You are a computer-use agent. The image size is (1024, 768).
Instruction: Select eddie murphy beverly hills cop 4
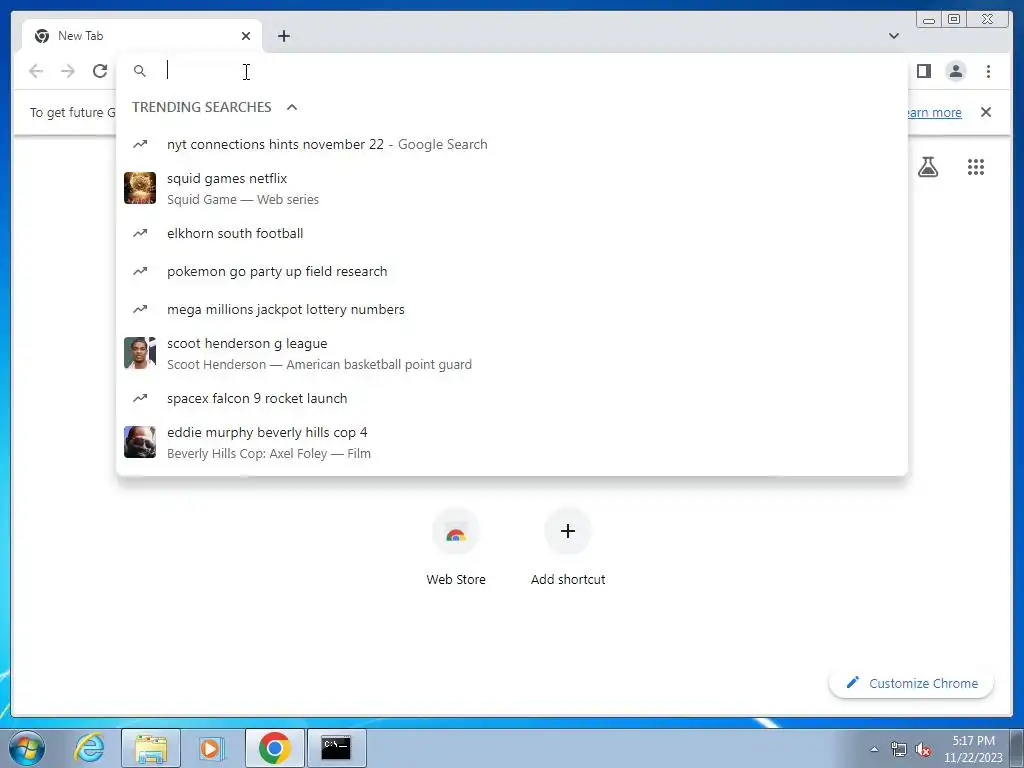(512, 443)
